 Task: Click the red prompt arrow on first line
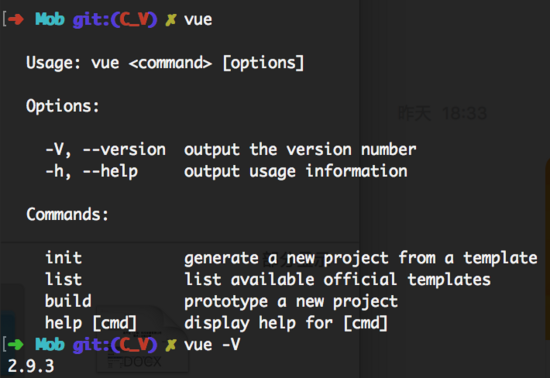(16, 19)
